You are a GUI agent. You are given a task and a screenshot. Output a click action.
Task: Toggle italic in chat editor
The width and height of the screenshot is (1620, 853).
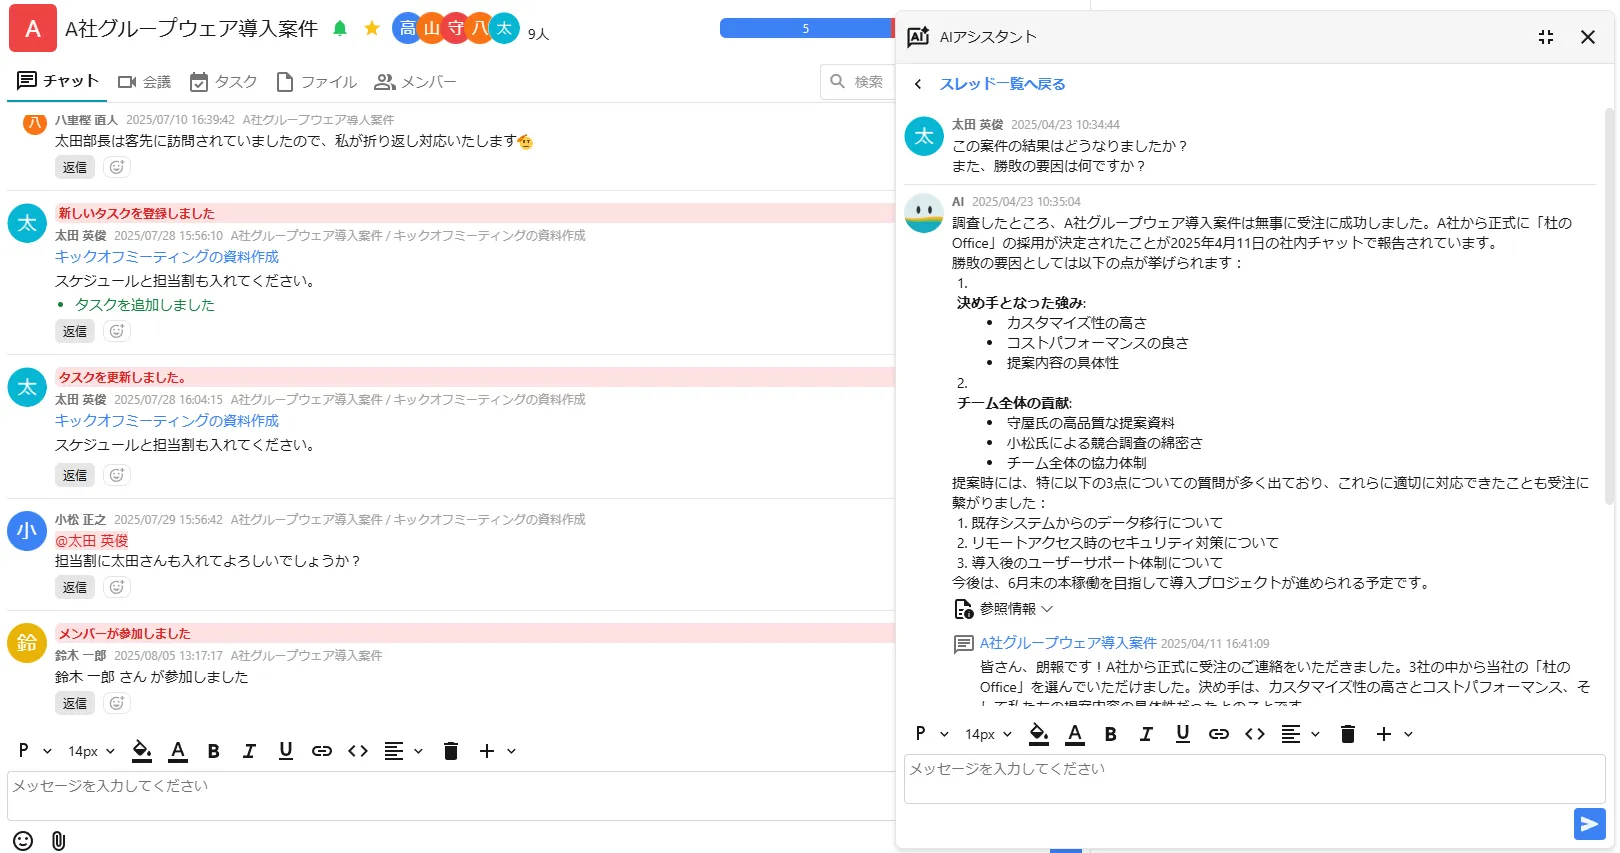249,751
